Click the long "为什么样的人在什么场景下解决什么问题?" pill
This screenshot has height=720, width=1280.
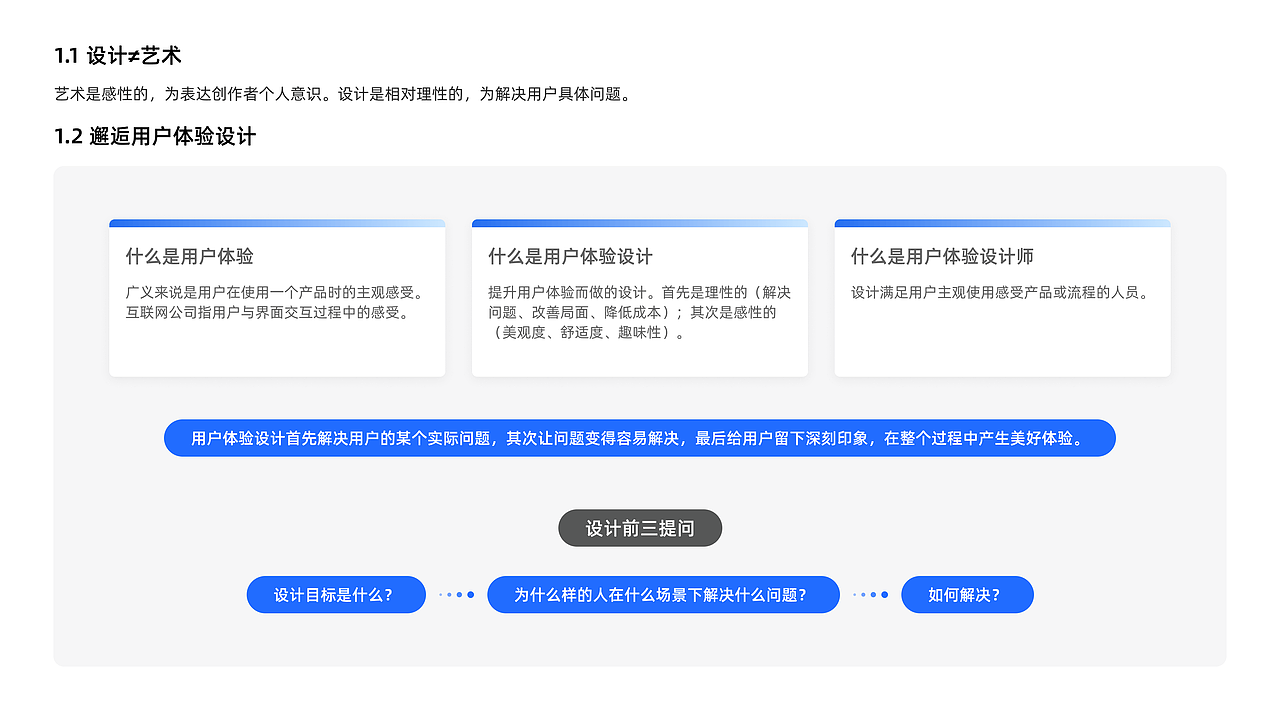coord(663,594)
